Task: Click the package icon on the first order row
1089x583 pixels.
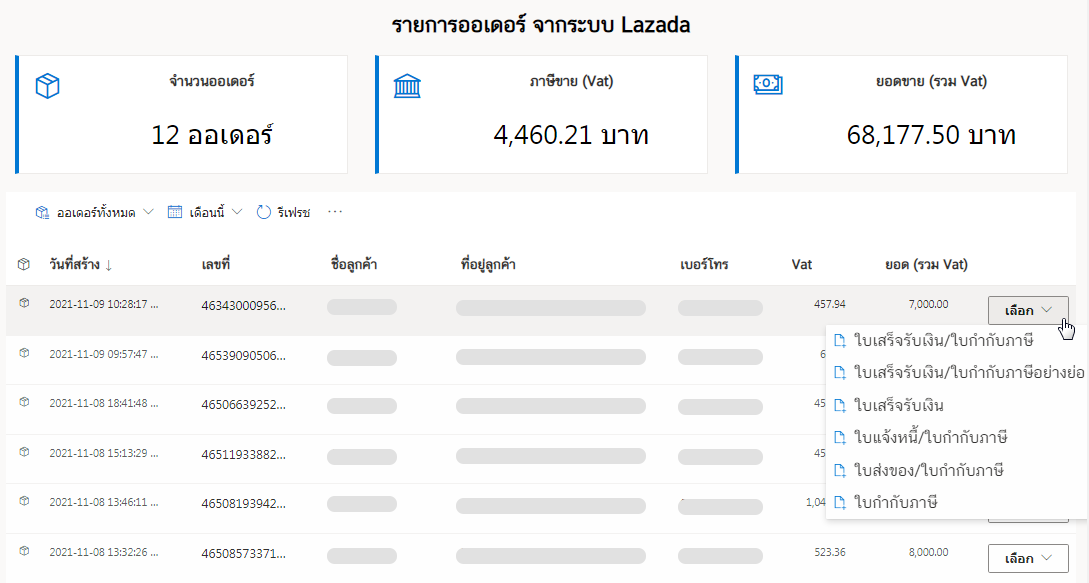Action: tap(23, 305)
